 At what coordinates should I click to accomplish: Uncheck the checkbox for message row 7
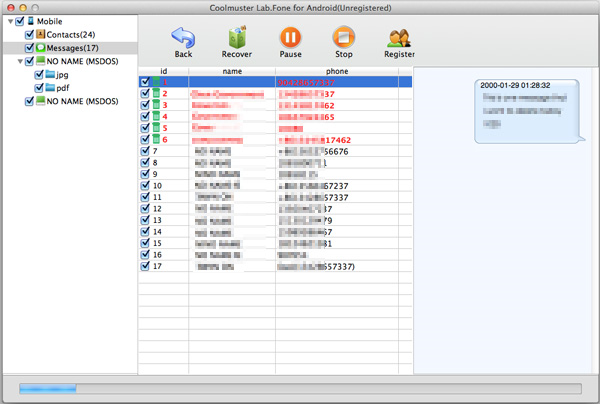(x=146, y=151)
